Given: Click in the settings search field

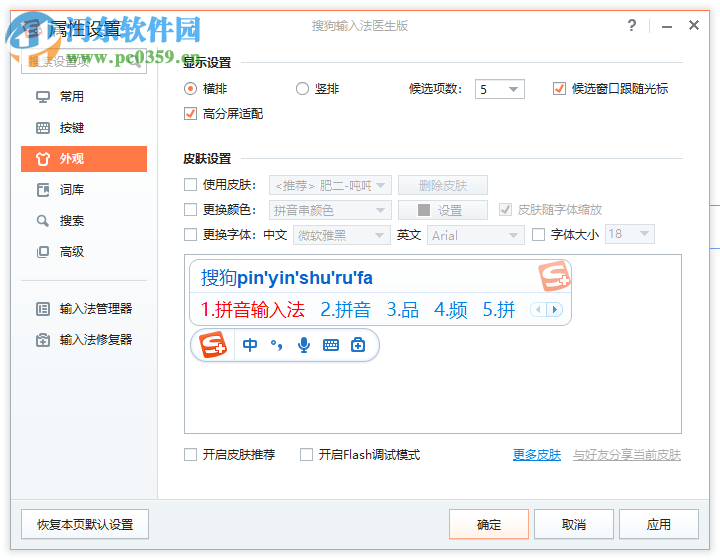Looking at the screenshot, I should pyautogui.click(x=84, y=62).
